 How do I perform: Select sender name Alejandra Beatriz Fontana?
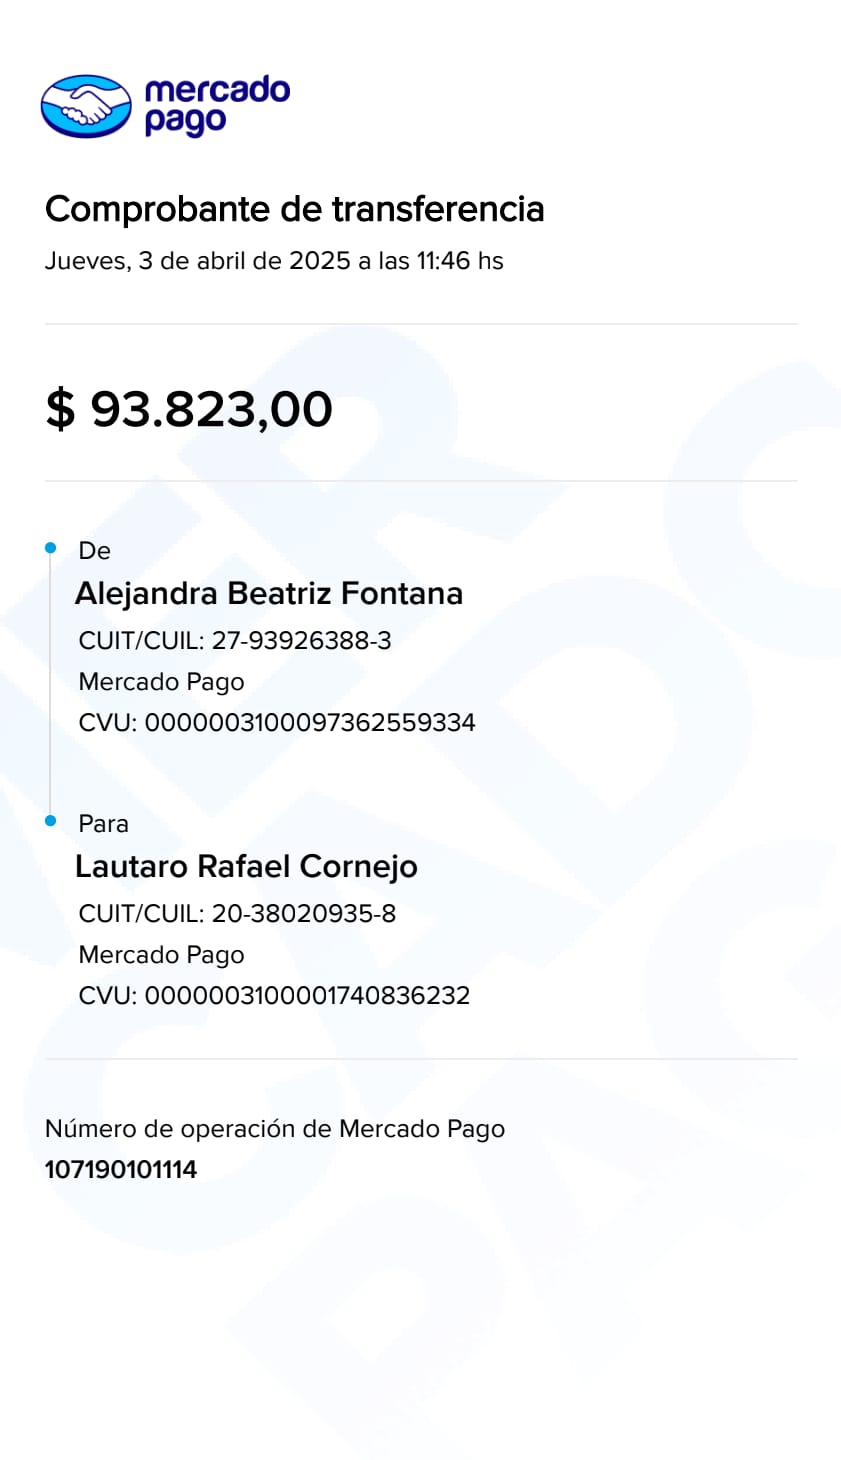pos(268,593)
